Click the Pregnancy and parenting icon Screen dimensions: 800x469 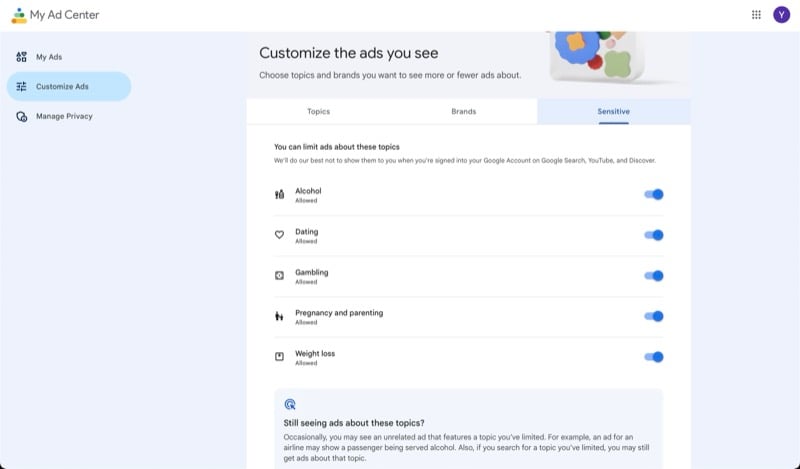pos(279,316)
